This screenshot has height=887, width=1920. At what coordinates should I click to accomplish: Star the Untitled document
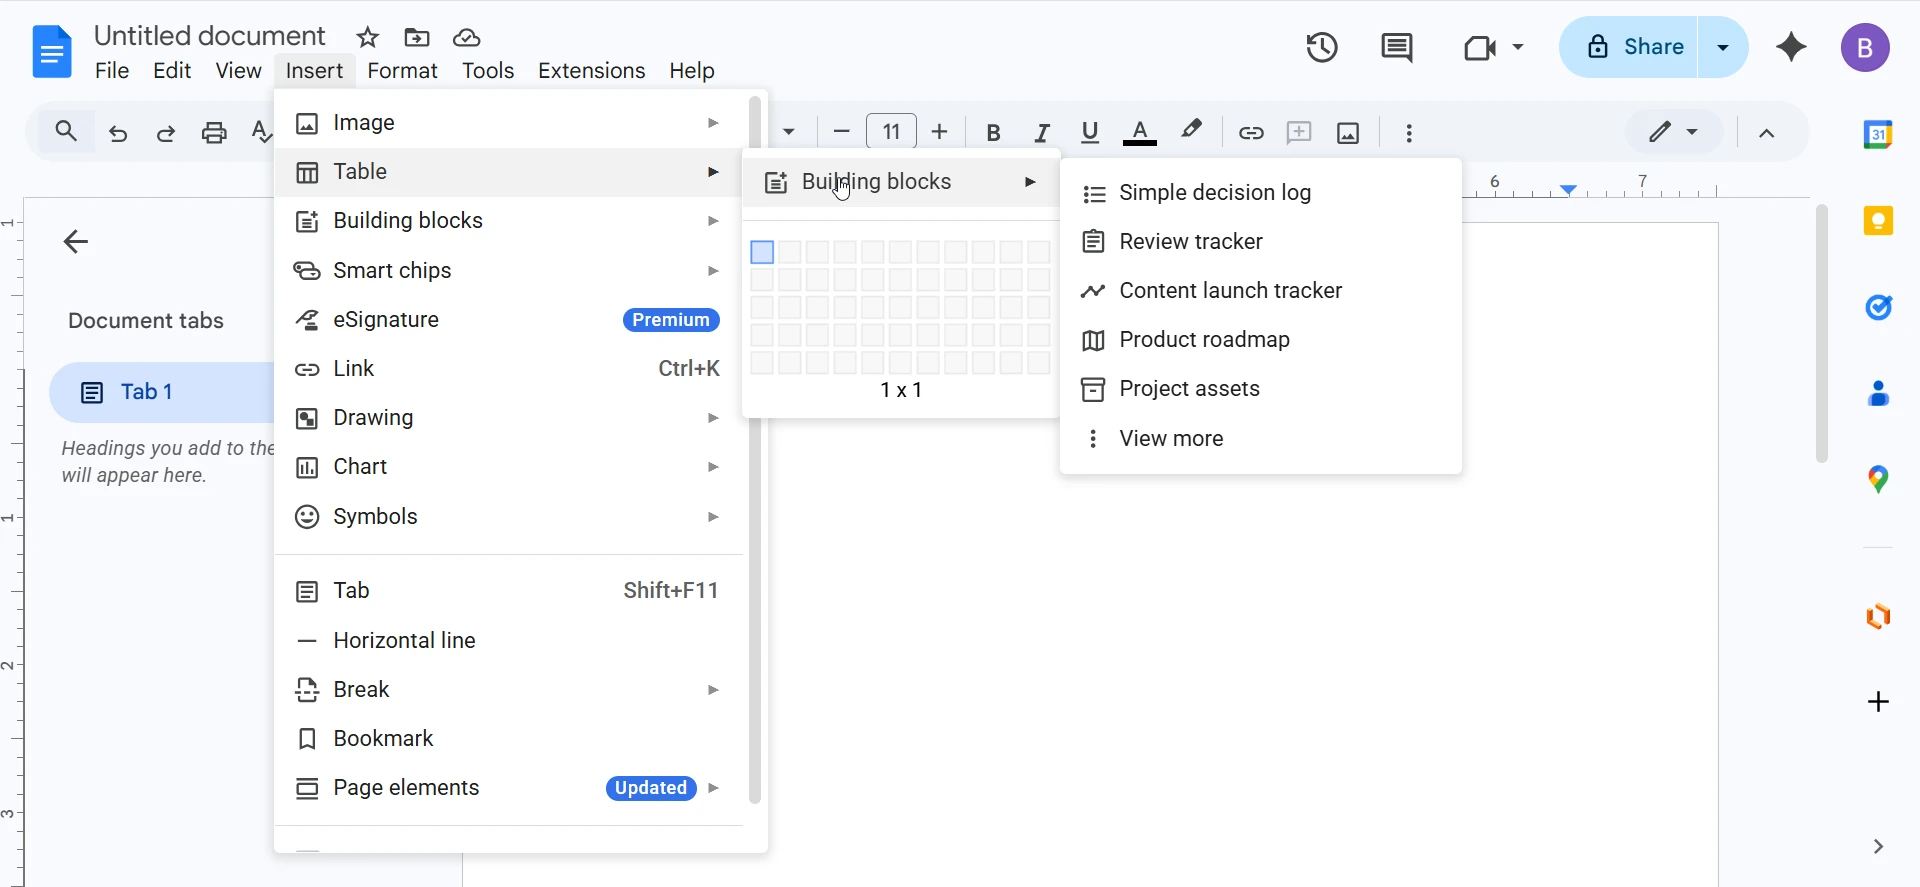tap(368, 38)
